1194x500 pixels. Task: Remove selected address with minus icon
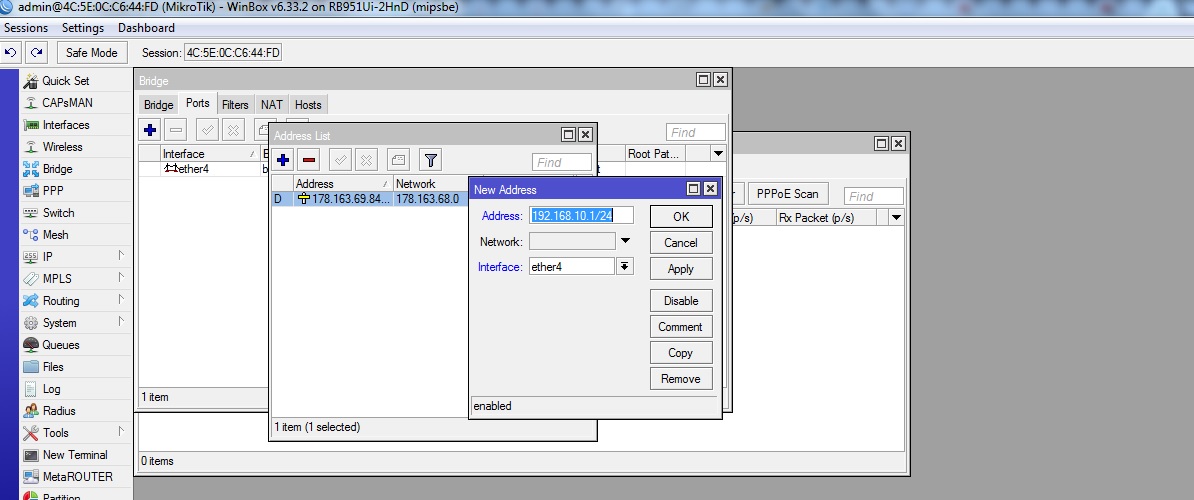tap(309, 160)
